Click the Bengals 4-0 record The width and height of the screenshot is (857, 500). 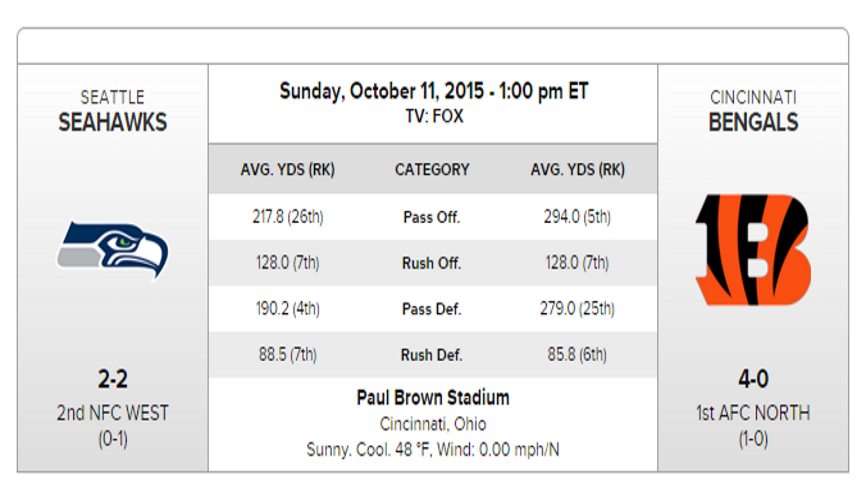[x=753, y=380]
